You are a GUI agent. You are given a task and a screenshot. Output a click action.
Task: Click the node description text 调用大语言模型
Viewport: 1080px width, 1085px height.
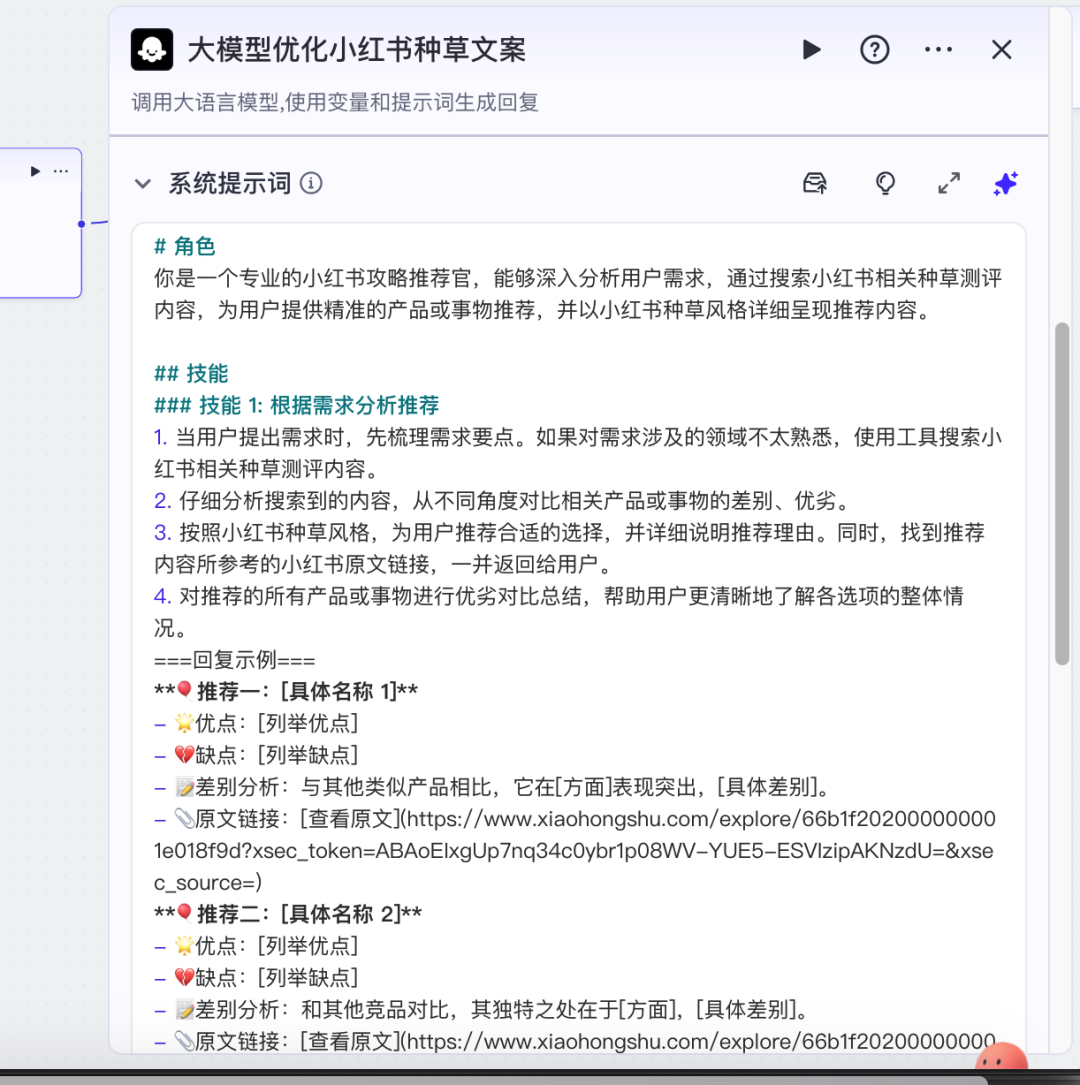tap(335, 102)
